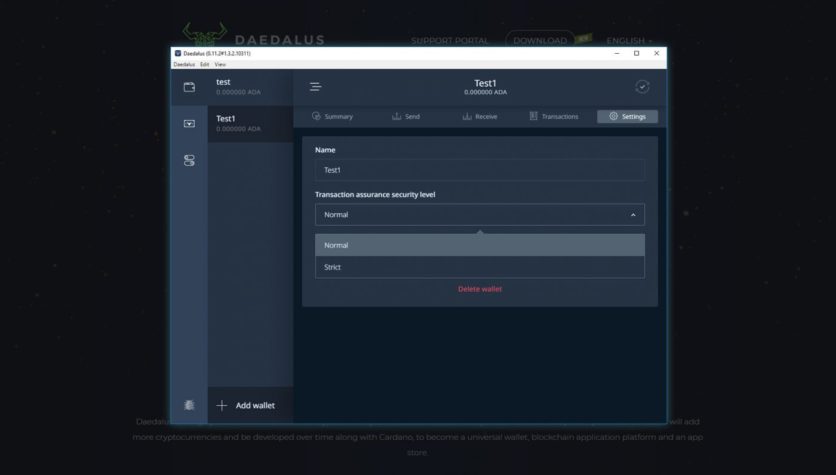
Task: Open the wallets section icon in sidebar
Action: (x=189, y=87)
